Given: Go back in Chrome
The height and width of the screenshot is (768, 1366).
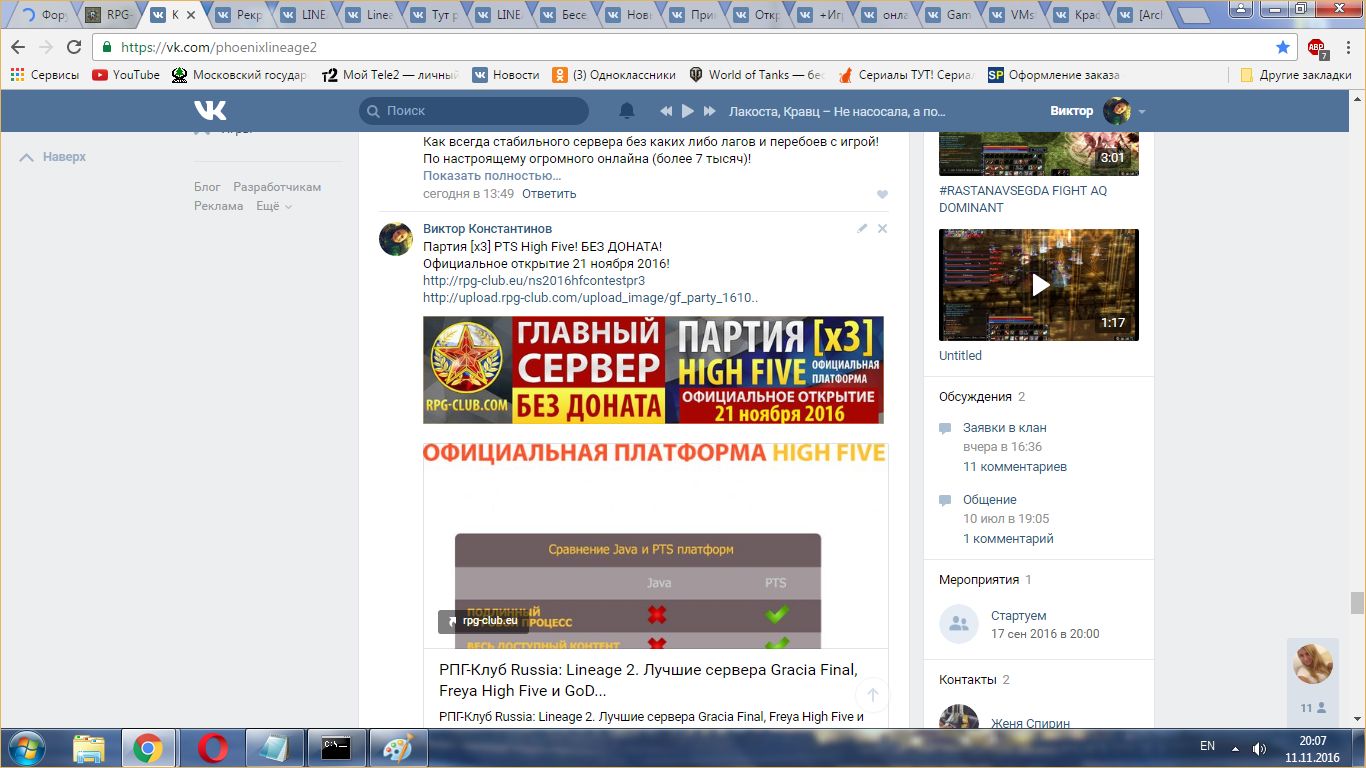Looking at the screenshot, I should coord(19,47).
